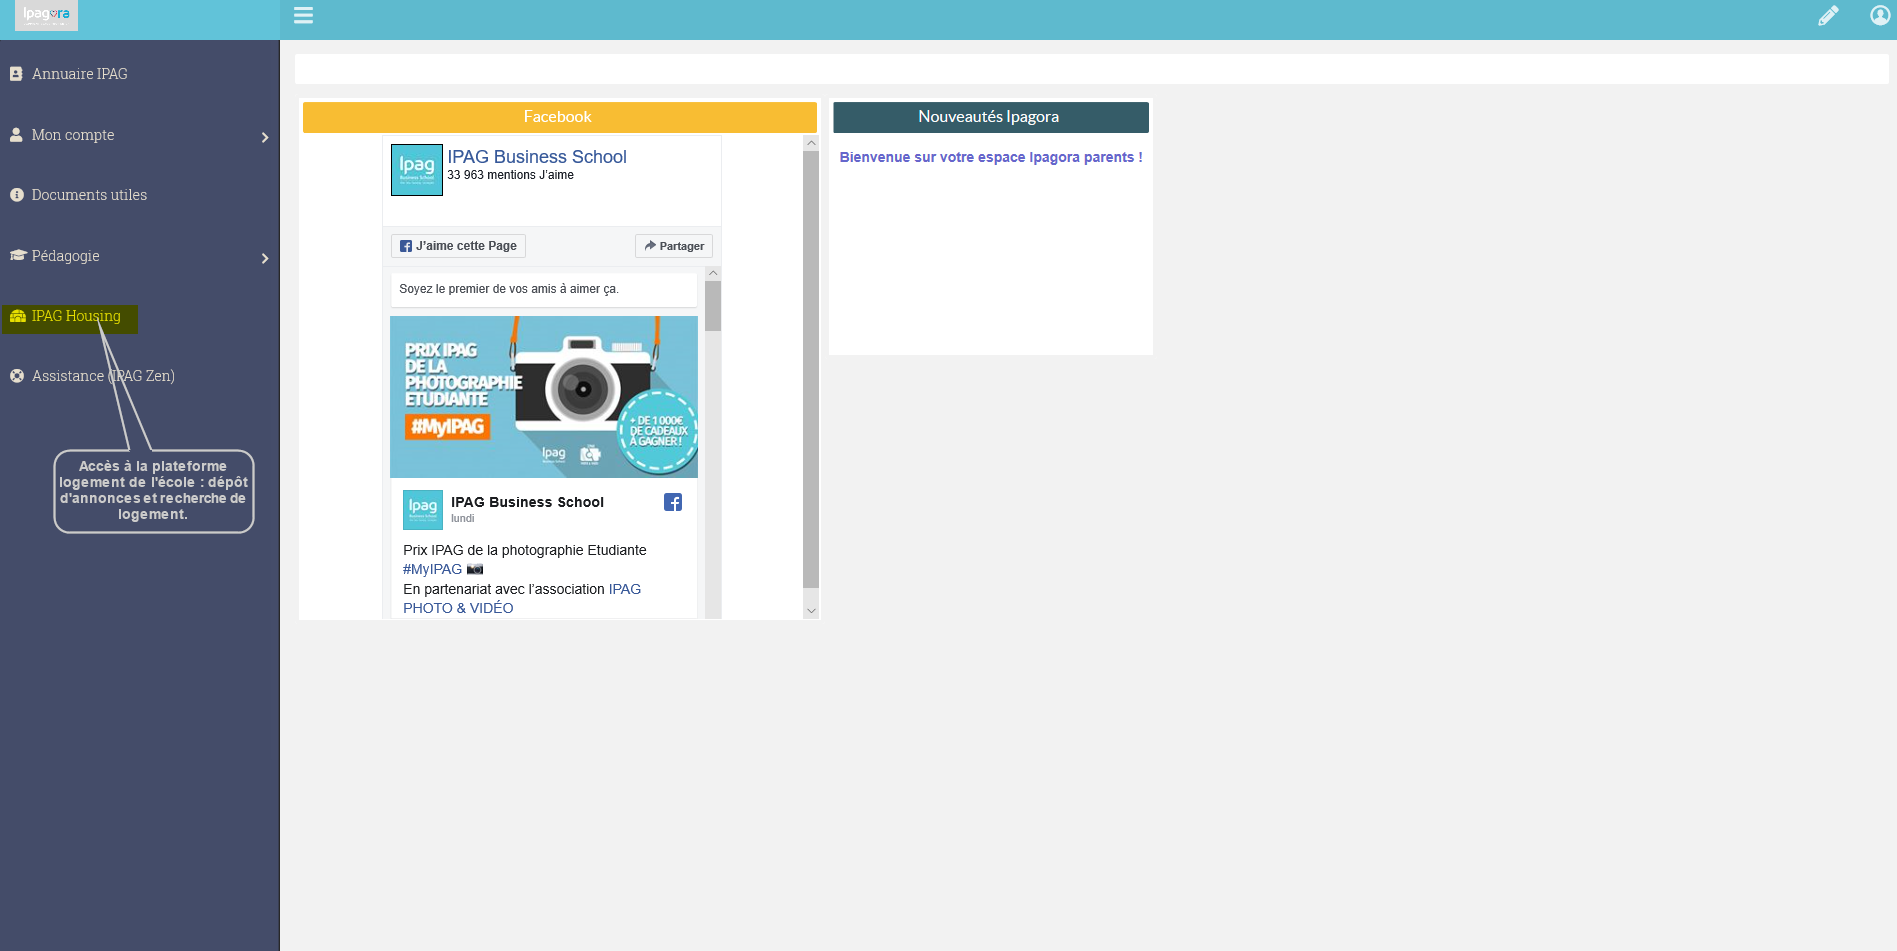This screenshot has width=1897, height=951.
Task: Open the welcome message Bienvenue sur votre espace
Action: pyautogui.click(x=990, y=157)
